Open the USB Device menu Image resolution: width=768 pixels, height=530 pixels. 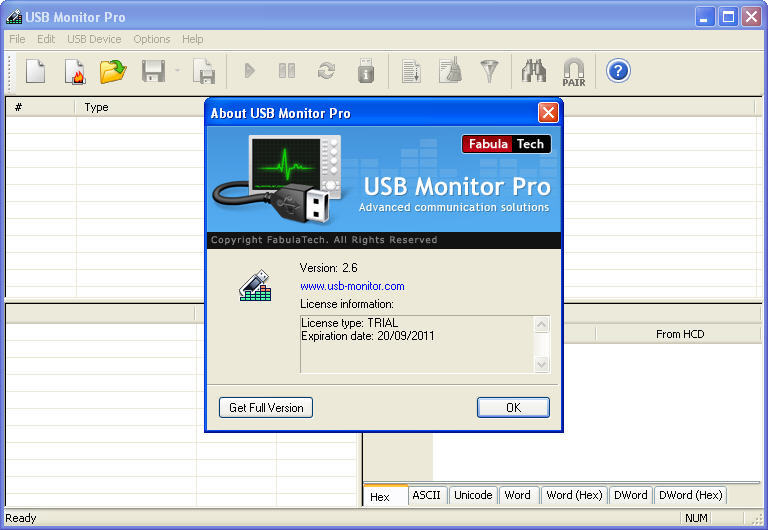(94, 39)
